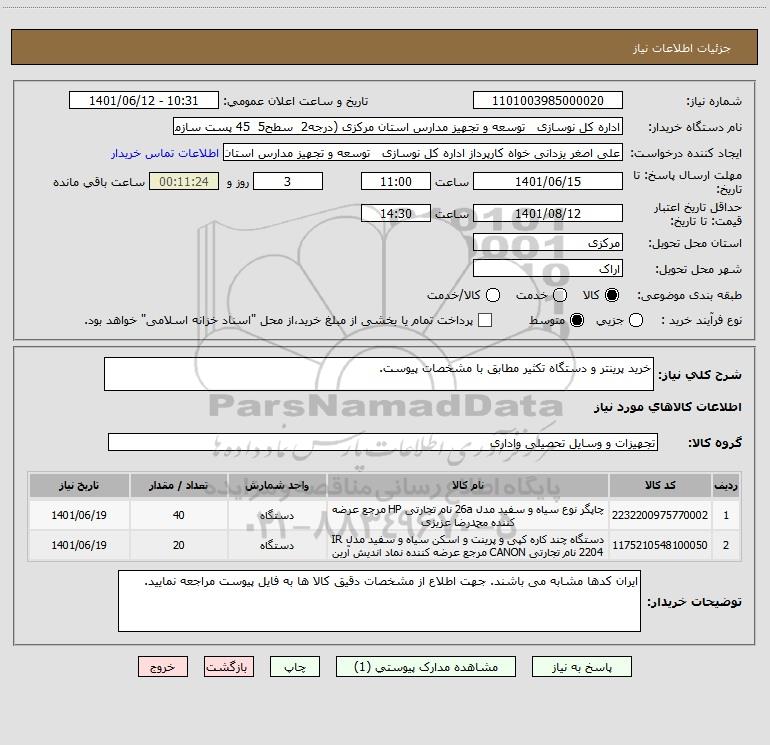The height and width of the screenshot is (745, 770).
Task: Click the چاپ print button
Action: pos(295,667)
